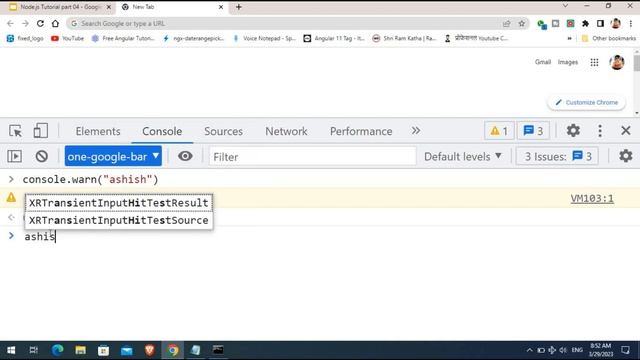Close the DevTools panel
The image size is (640, 360).
(626, 131)
